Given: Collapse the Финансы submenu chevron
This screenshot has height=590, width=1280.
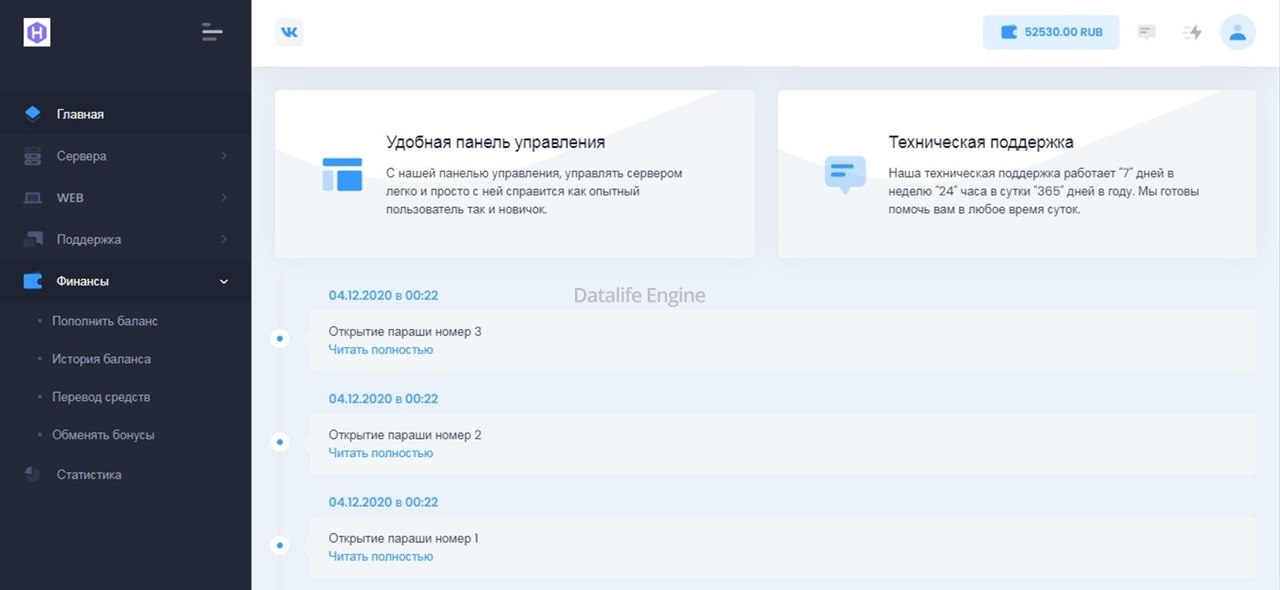Looking at the screenshot, I should pos(224,281).
